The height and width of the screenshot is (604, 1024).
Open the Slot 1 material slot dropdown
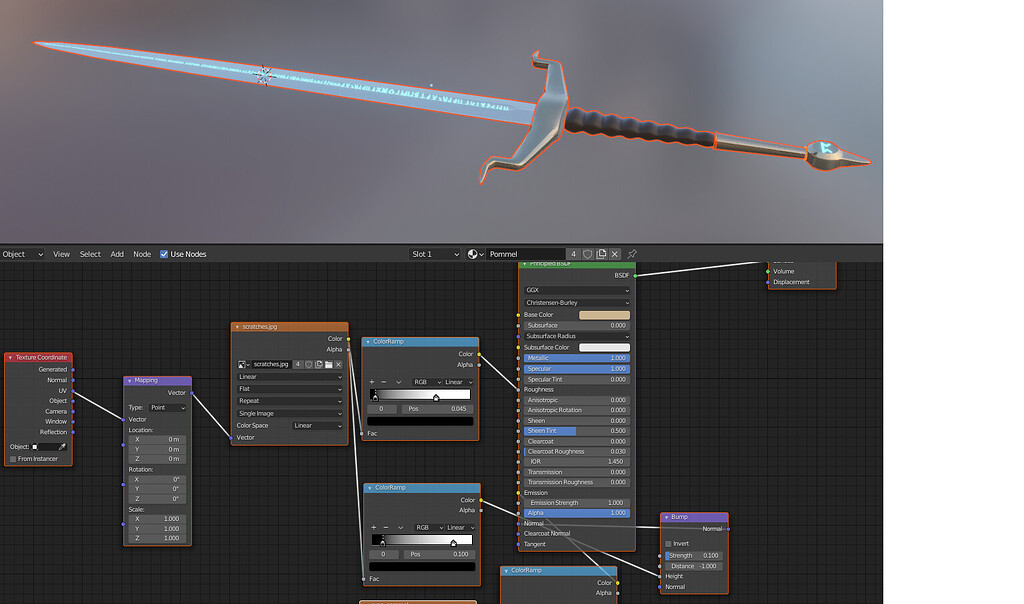click(435, 254)
